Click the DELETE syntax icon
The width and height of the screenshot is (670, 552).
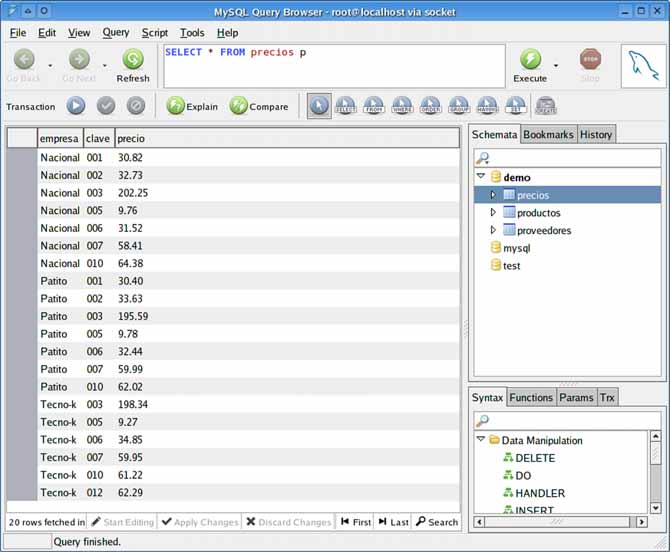[508, 458]
